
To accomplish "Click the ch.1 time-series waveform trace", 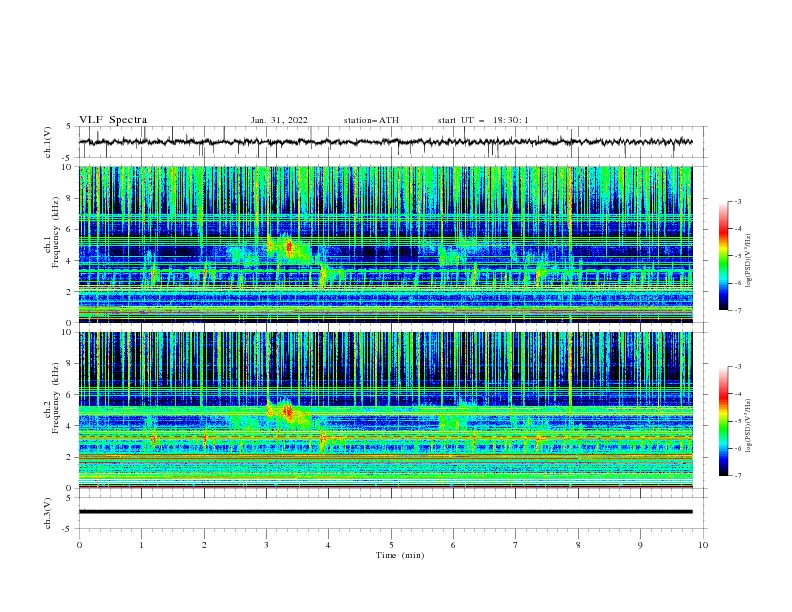I will 385,142.
